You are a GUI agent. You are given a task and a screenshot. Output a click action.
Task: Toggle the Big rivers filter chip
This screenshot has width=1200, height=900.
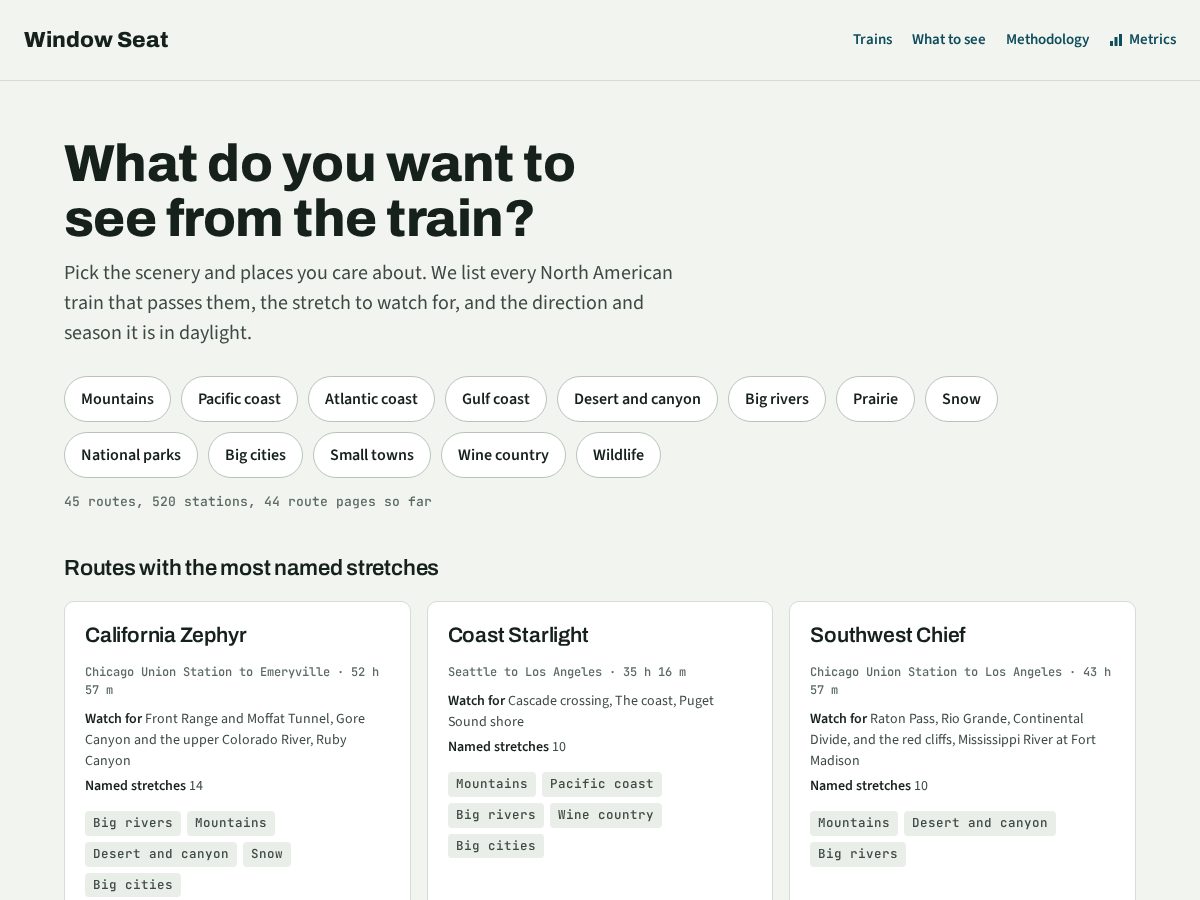point(777,399)
